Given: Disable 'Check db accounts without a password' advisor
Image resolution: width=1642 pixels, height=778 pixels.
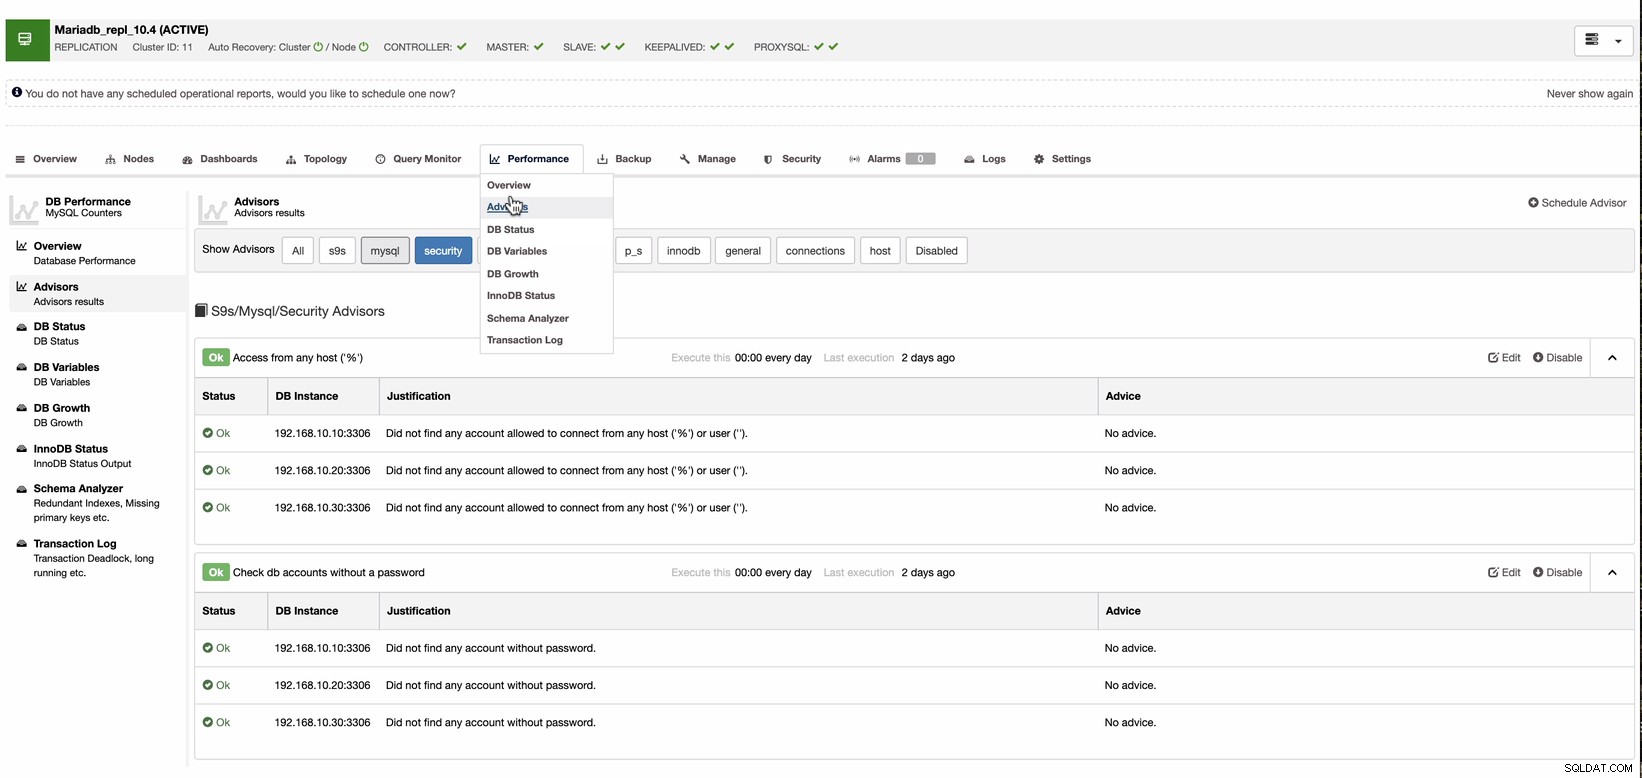Looking at the screenshot, I should click(x=1558, y=573).
